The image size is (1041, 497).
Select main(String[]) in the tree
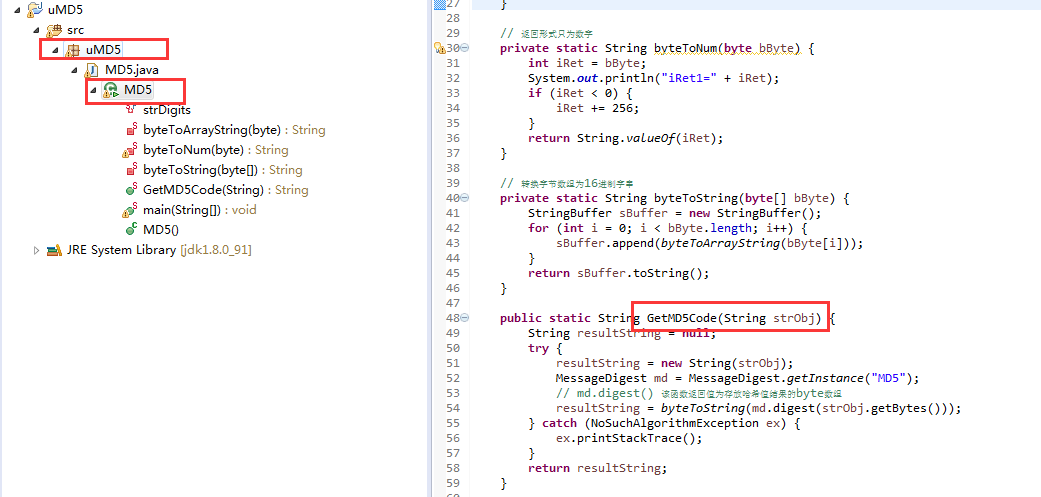pos(200,210)
